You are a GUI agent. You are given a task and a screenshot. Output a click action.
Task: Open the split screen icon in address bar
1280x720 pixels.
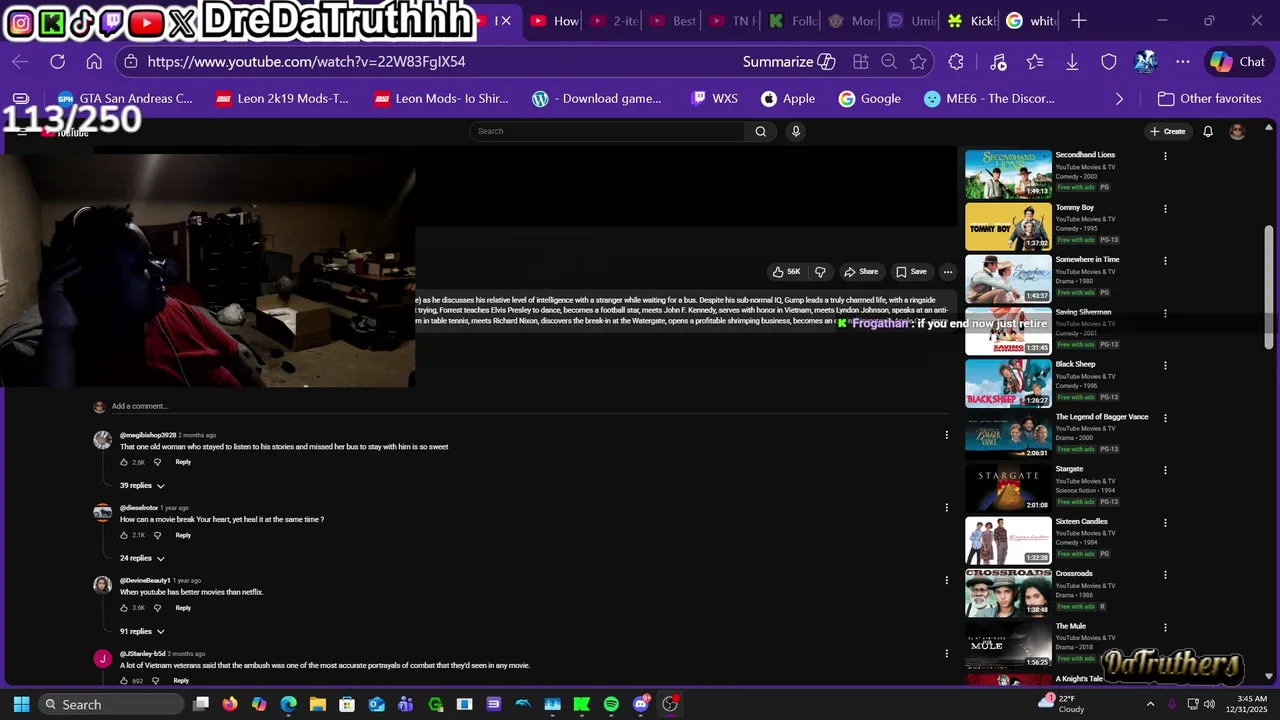coord(860,62)
